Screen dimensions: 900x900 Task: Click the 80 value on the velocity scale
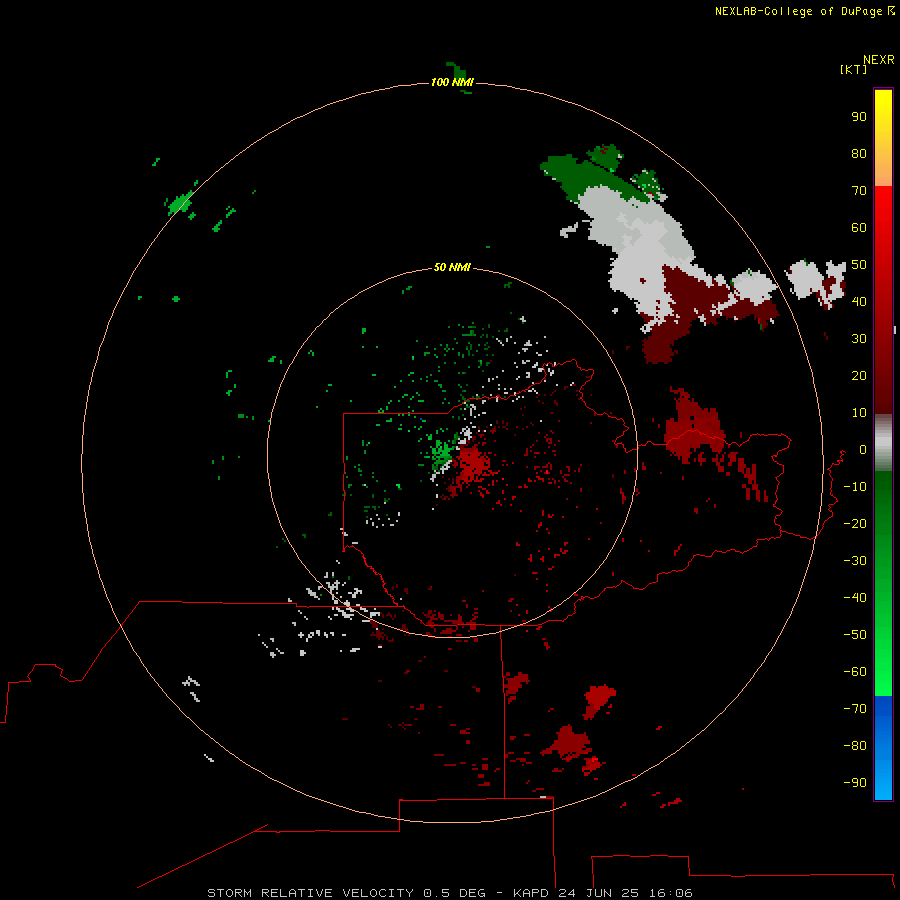859,154
